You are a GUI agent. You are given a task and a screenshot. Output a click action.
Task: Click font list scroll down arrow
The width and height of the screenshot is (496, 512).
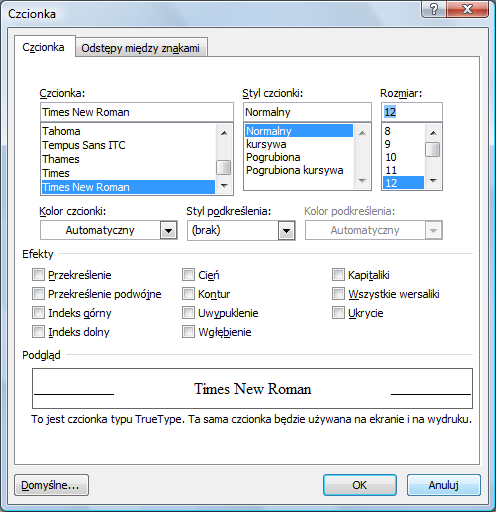coord(224,185)
